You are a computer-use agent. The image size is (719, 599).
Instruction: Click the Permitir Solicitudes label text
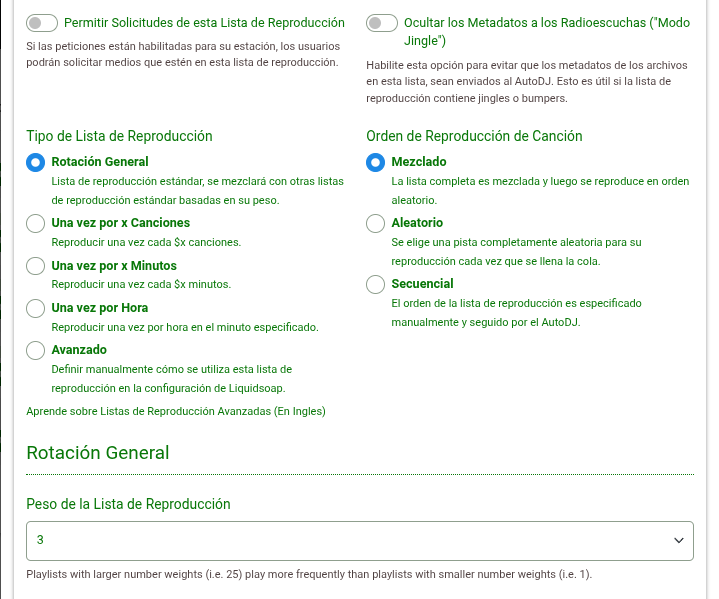[204, 22]
